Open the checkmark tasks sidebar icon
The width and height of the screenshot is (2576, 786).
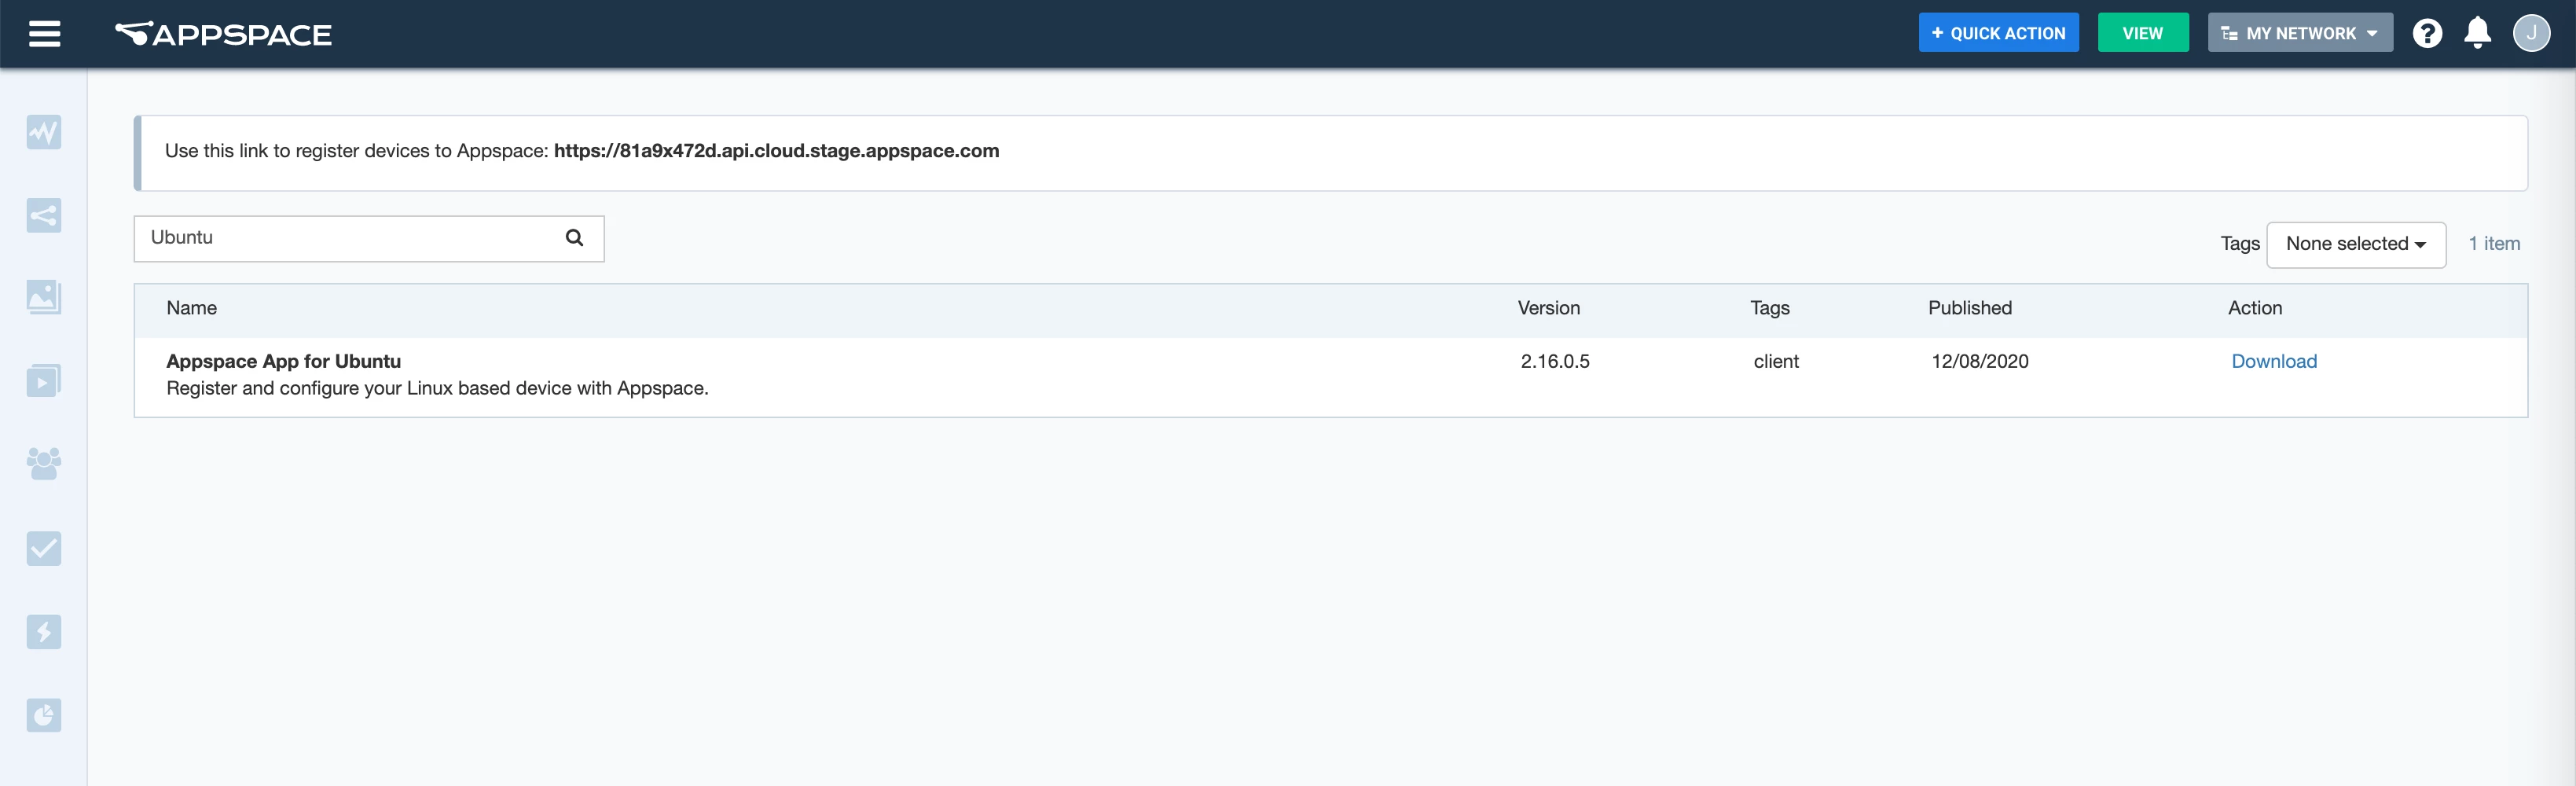pos(44,548)
